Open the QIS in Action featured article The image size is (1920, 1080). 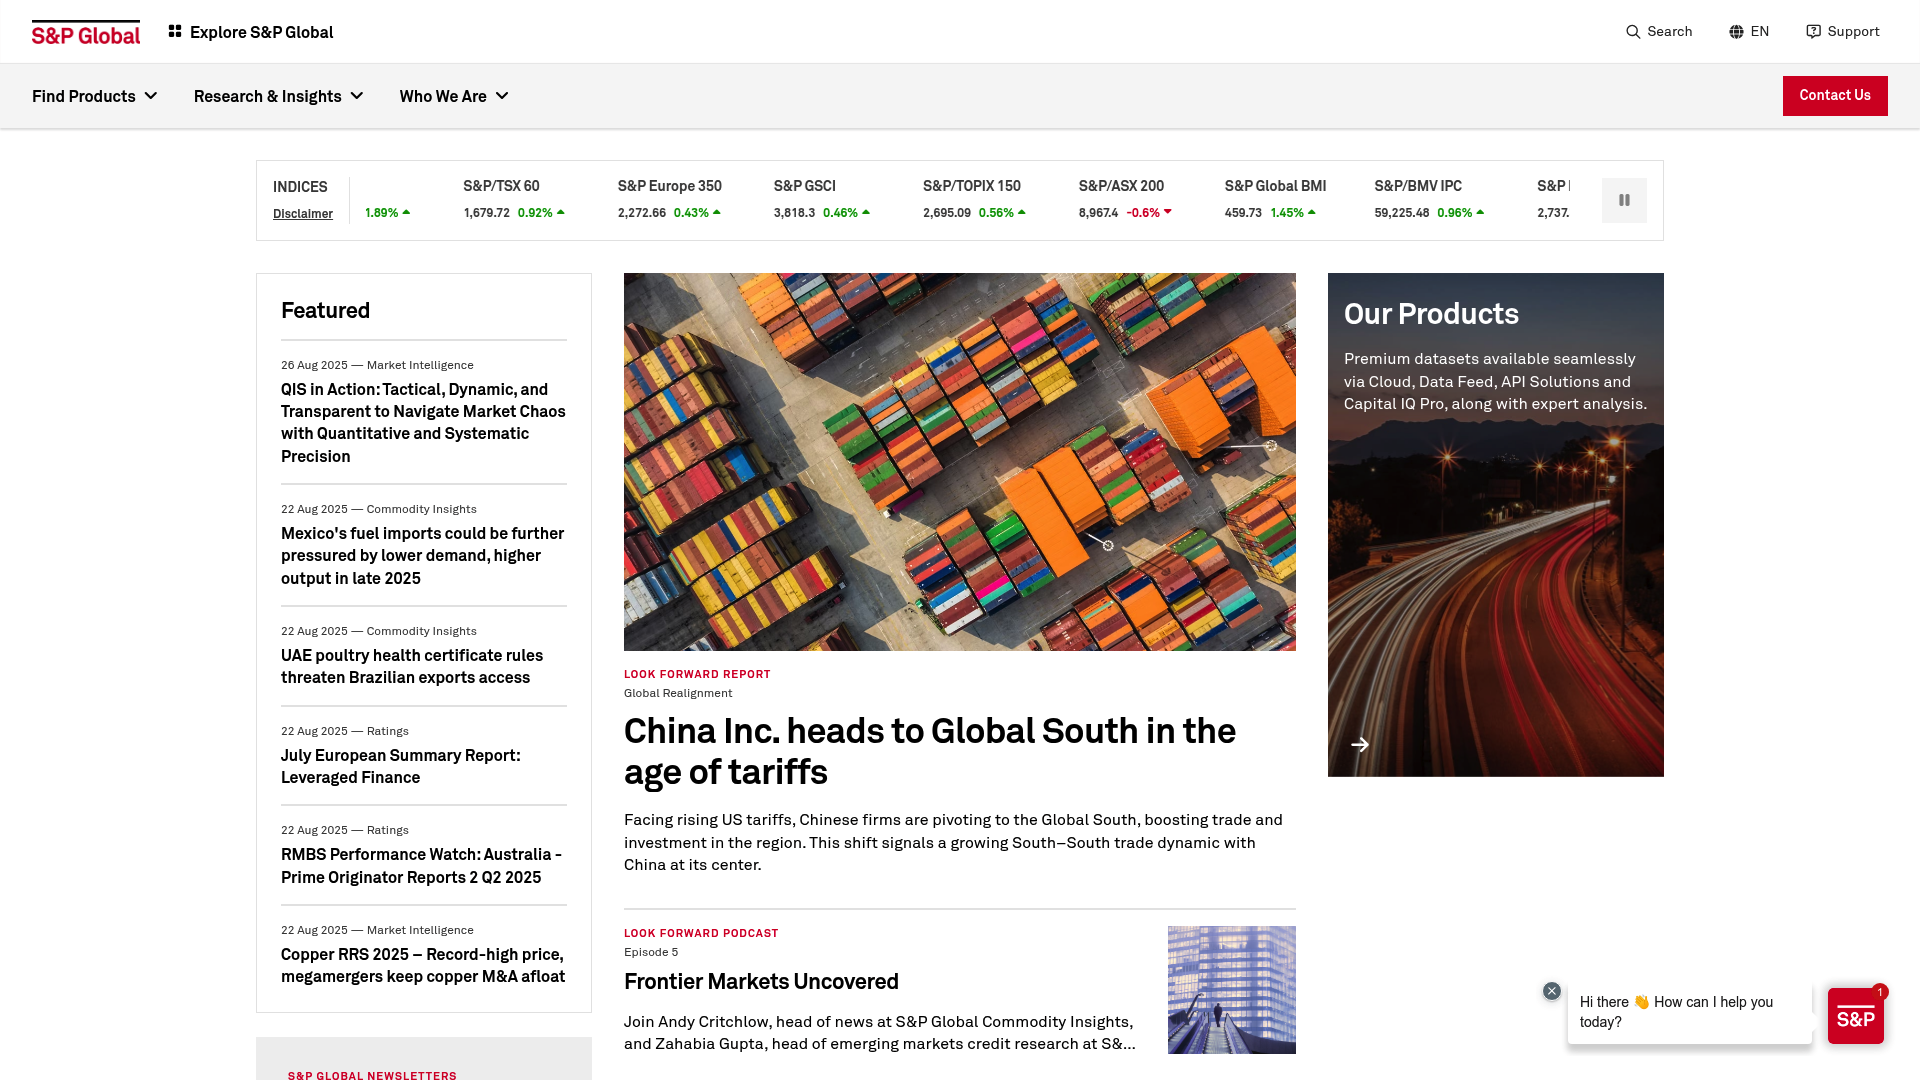tap(423, 423)
